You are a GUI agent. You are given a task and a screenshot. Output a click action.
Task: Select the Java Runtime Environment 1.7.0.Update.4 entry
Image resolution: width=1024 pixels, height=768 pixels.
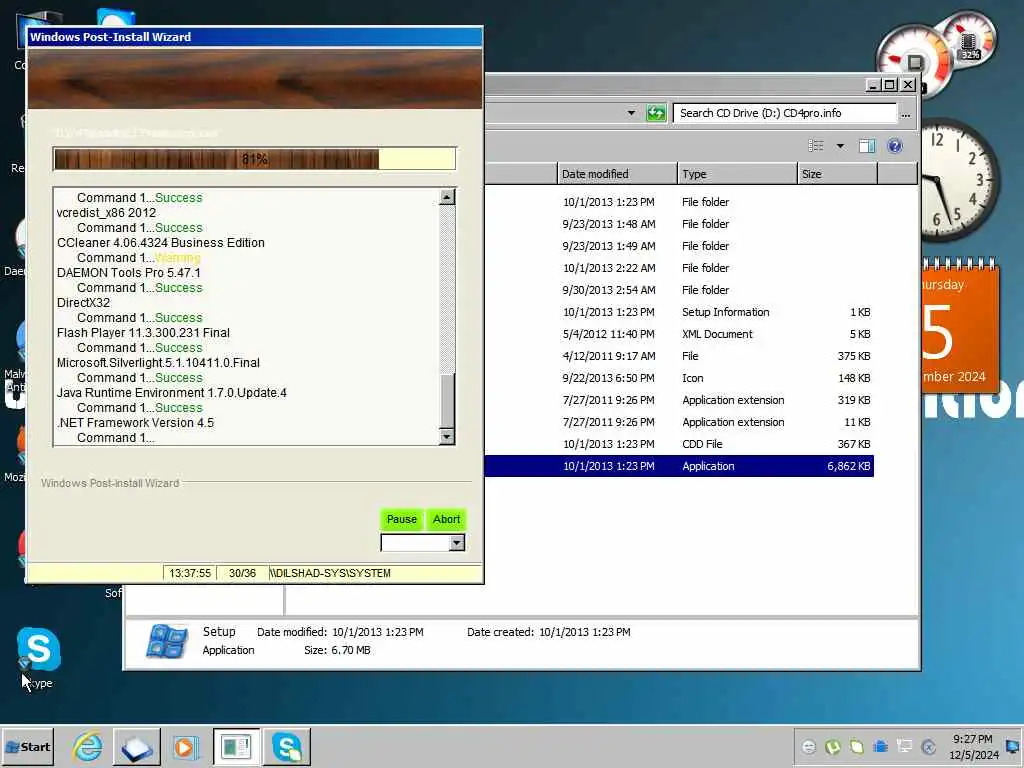172,392
